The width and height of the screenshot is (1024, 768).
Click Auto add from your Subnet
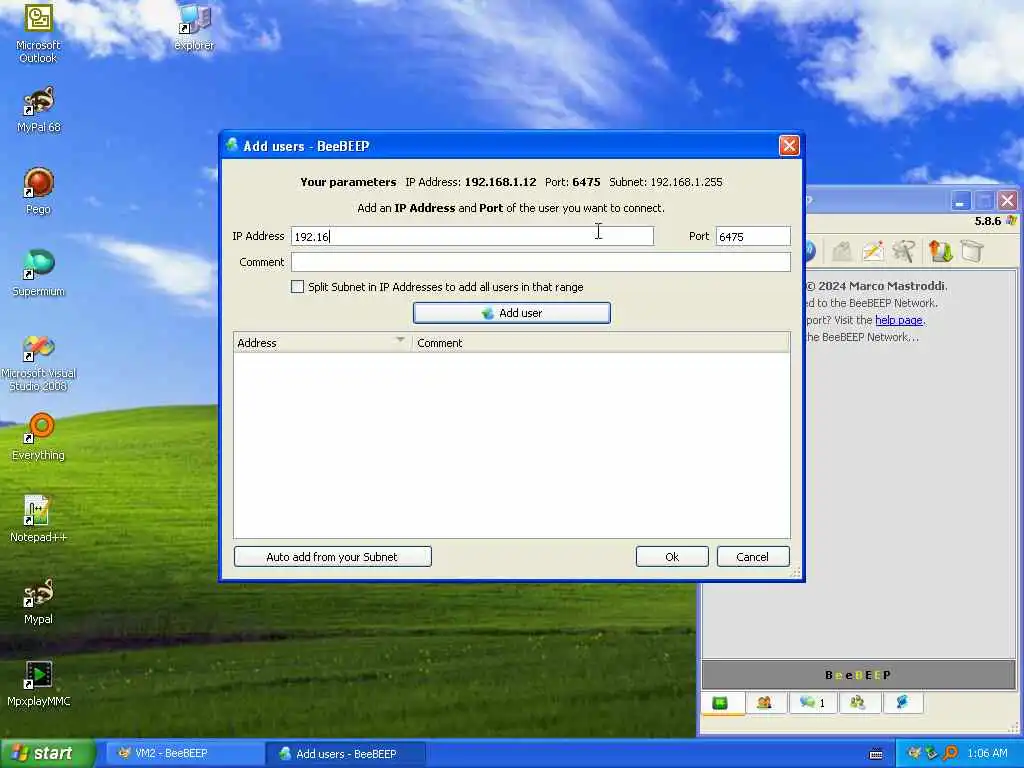pyautogui.click(x=332, y=557)
